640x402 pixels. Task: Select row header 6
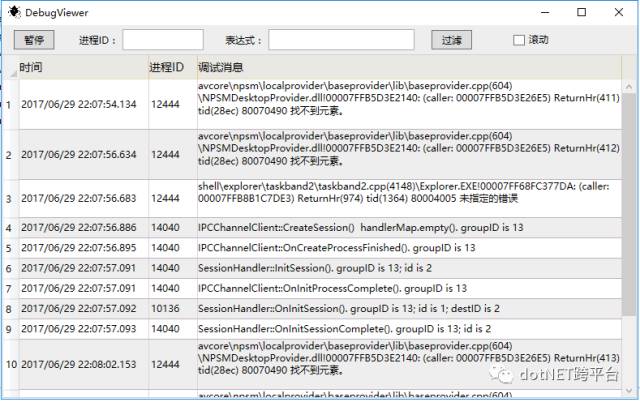(11, 268)
